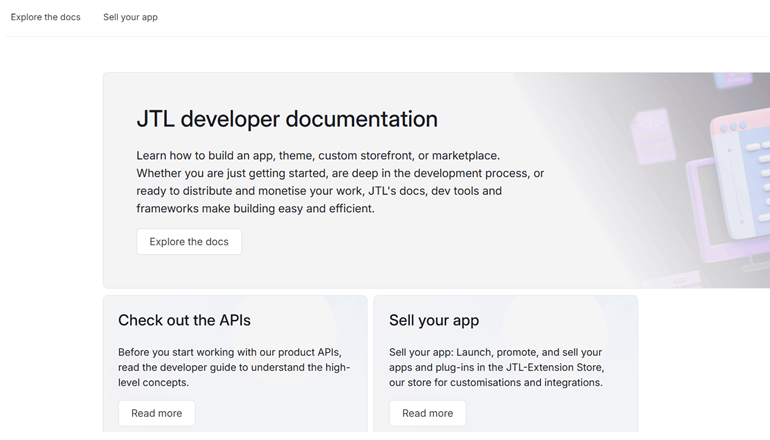Click the three window dots in illustration
770x440 pixels.
coord(733,127)
